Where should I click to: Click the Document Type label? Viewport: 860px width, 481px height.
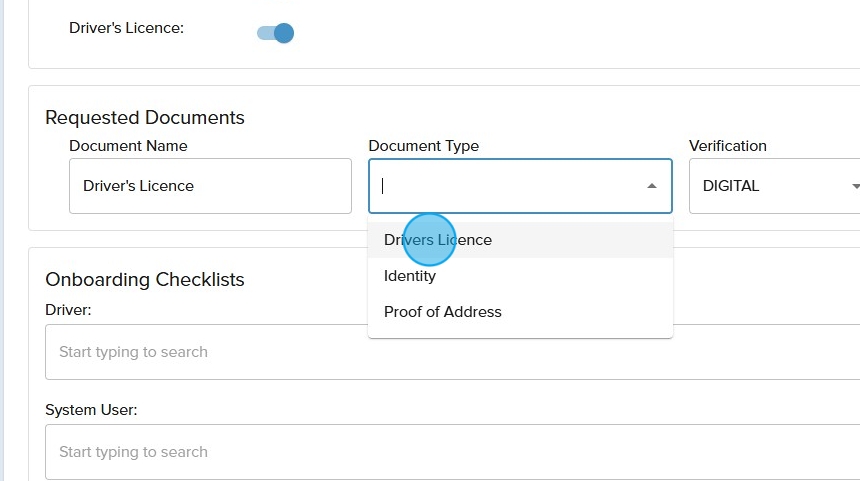pos(423,146)
